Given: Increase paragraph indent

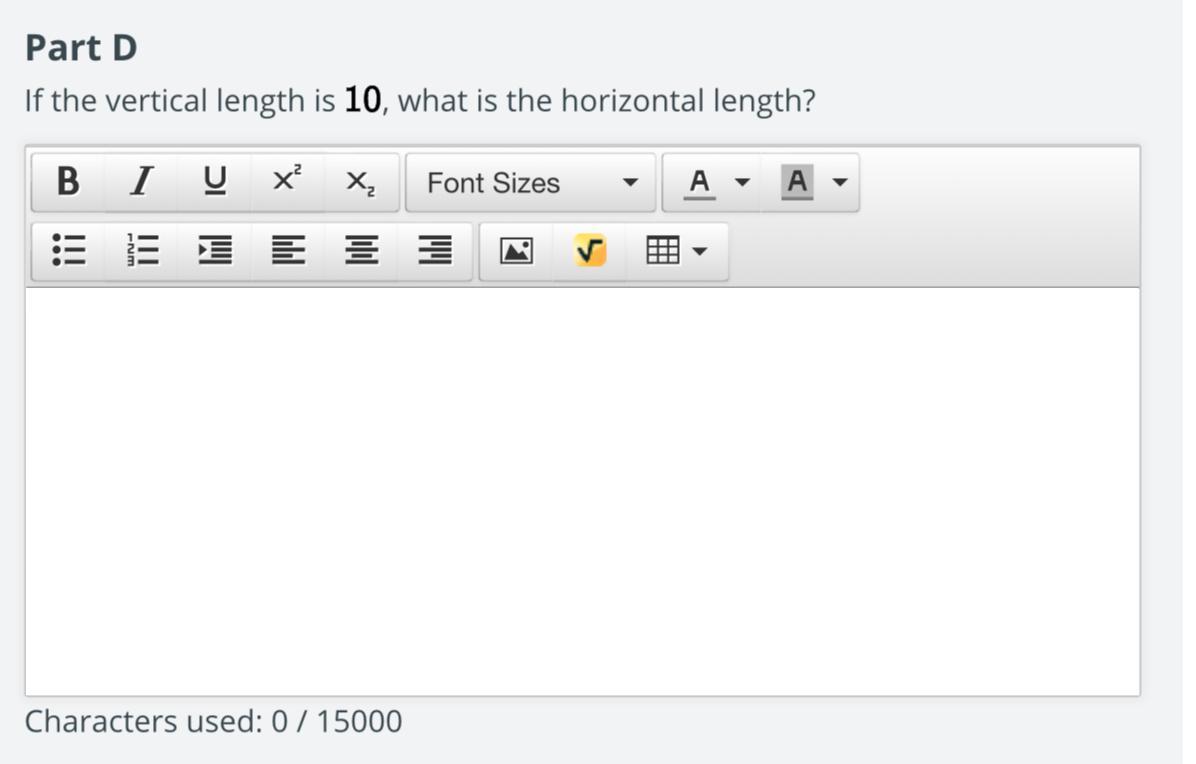Looking at the screenshot, I should tap(214, 251).
